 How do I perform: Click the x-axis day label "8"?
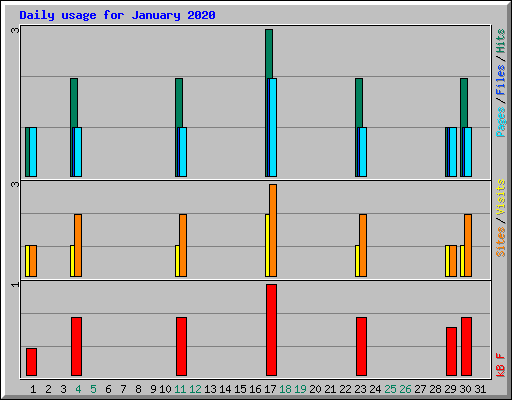tap(138, 389)
